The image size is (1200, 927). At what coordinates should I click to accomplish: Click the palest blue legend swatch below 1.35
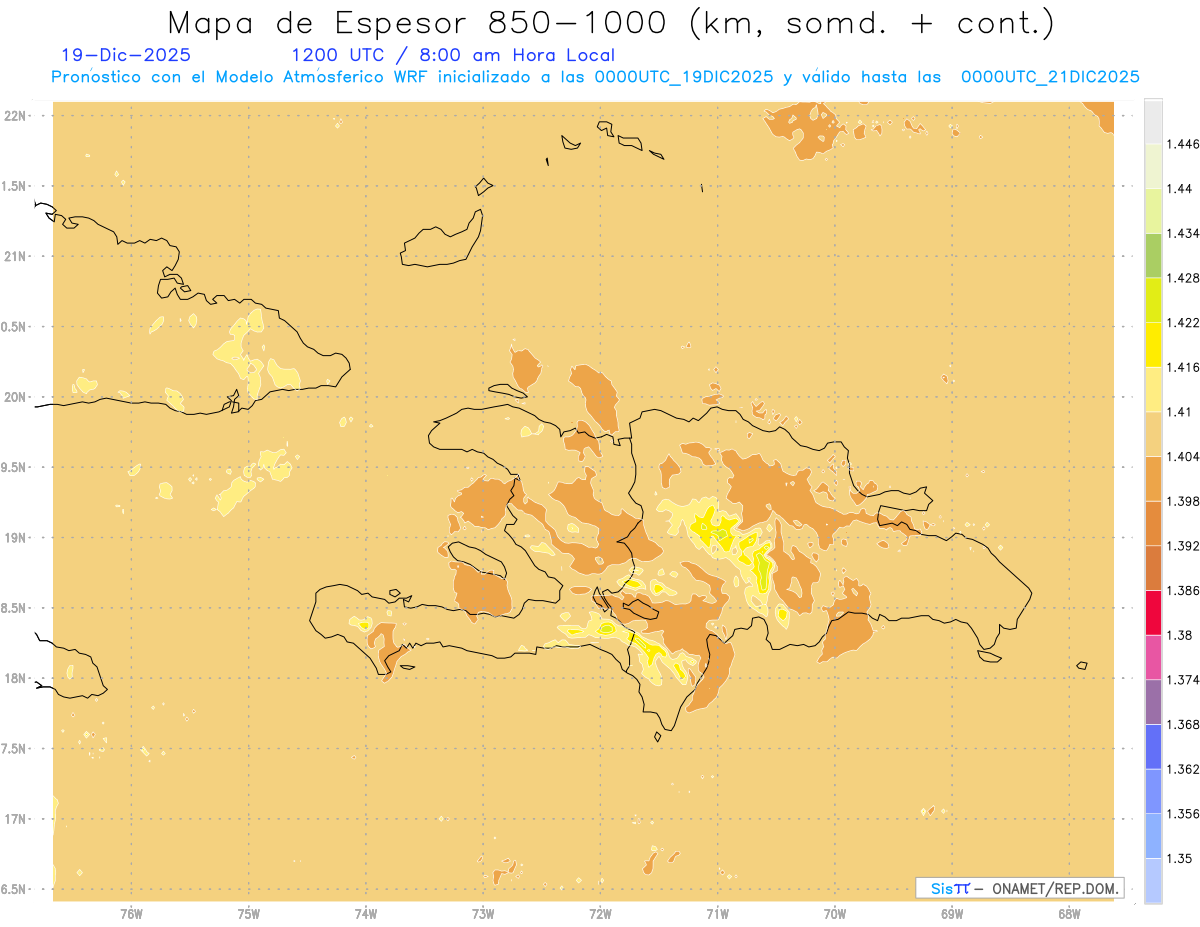(x=1153, y=881)
